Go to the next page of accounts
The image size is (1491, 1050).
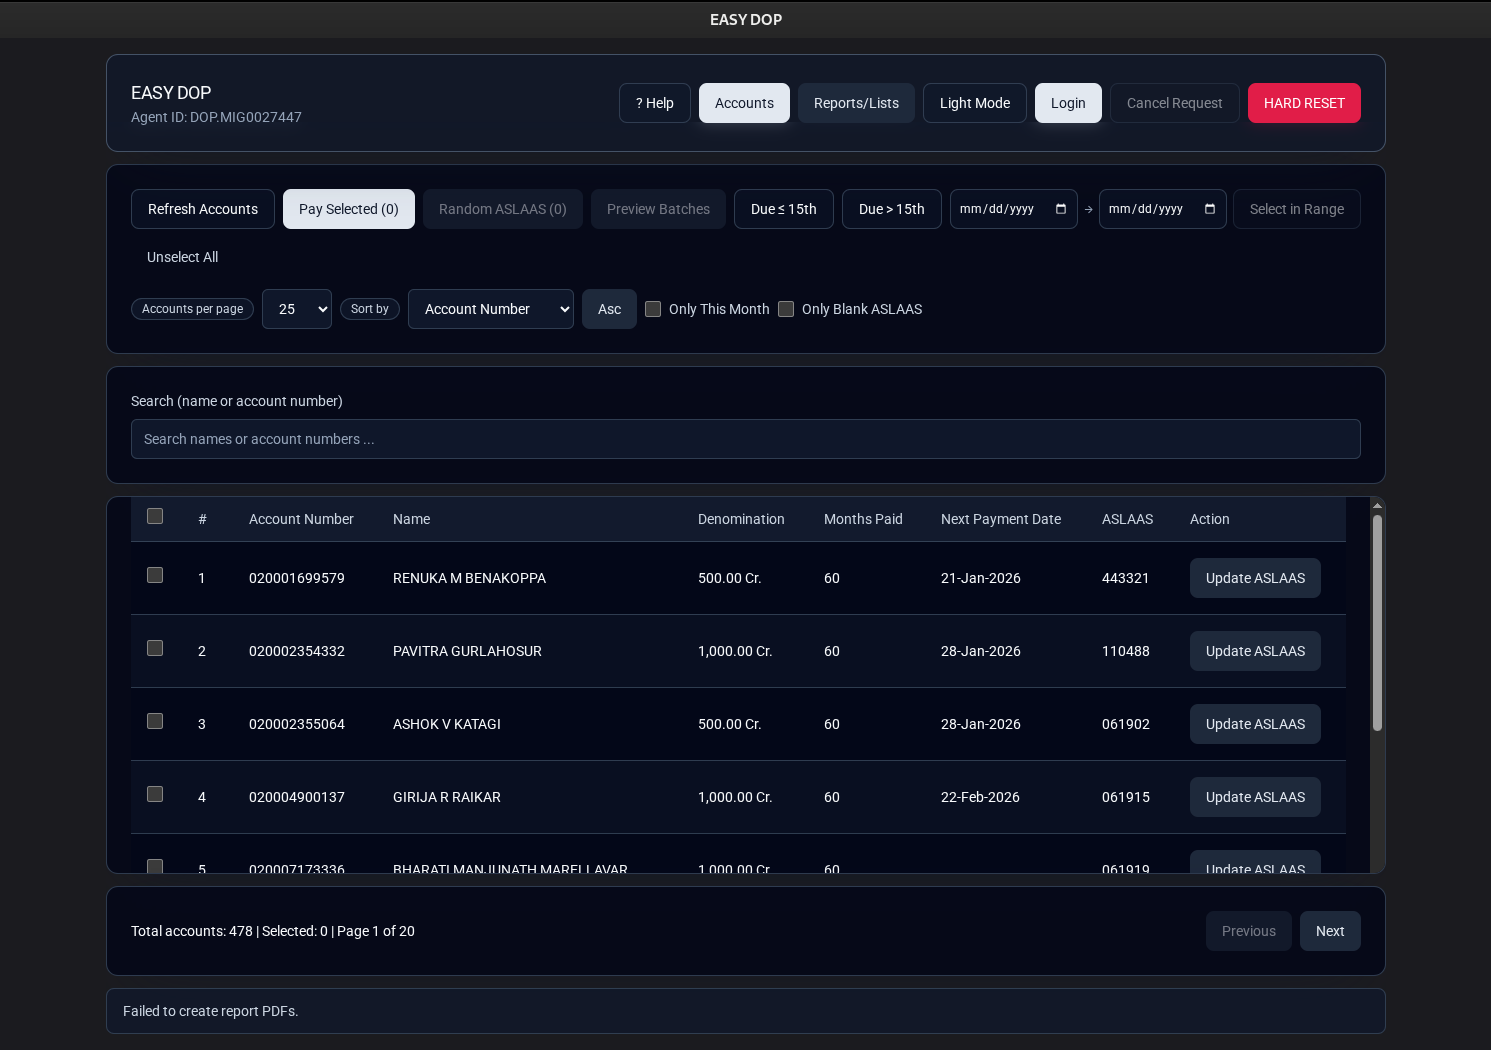click(x=1330, y=931)
